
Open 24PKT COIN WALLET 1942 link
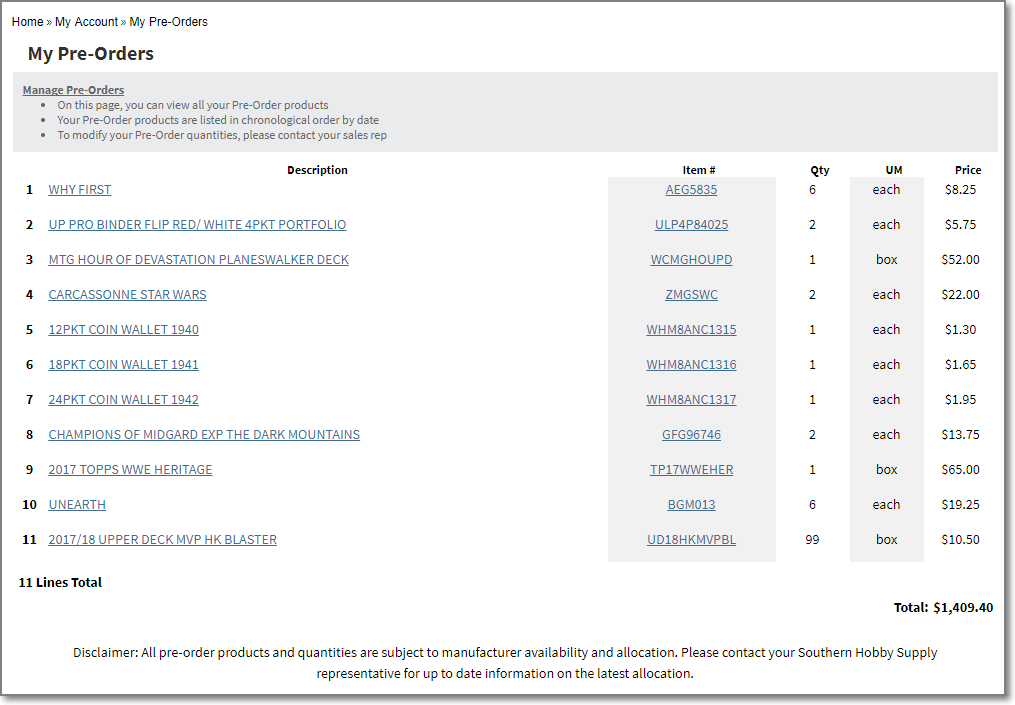click(124, 399)
